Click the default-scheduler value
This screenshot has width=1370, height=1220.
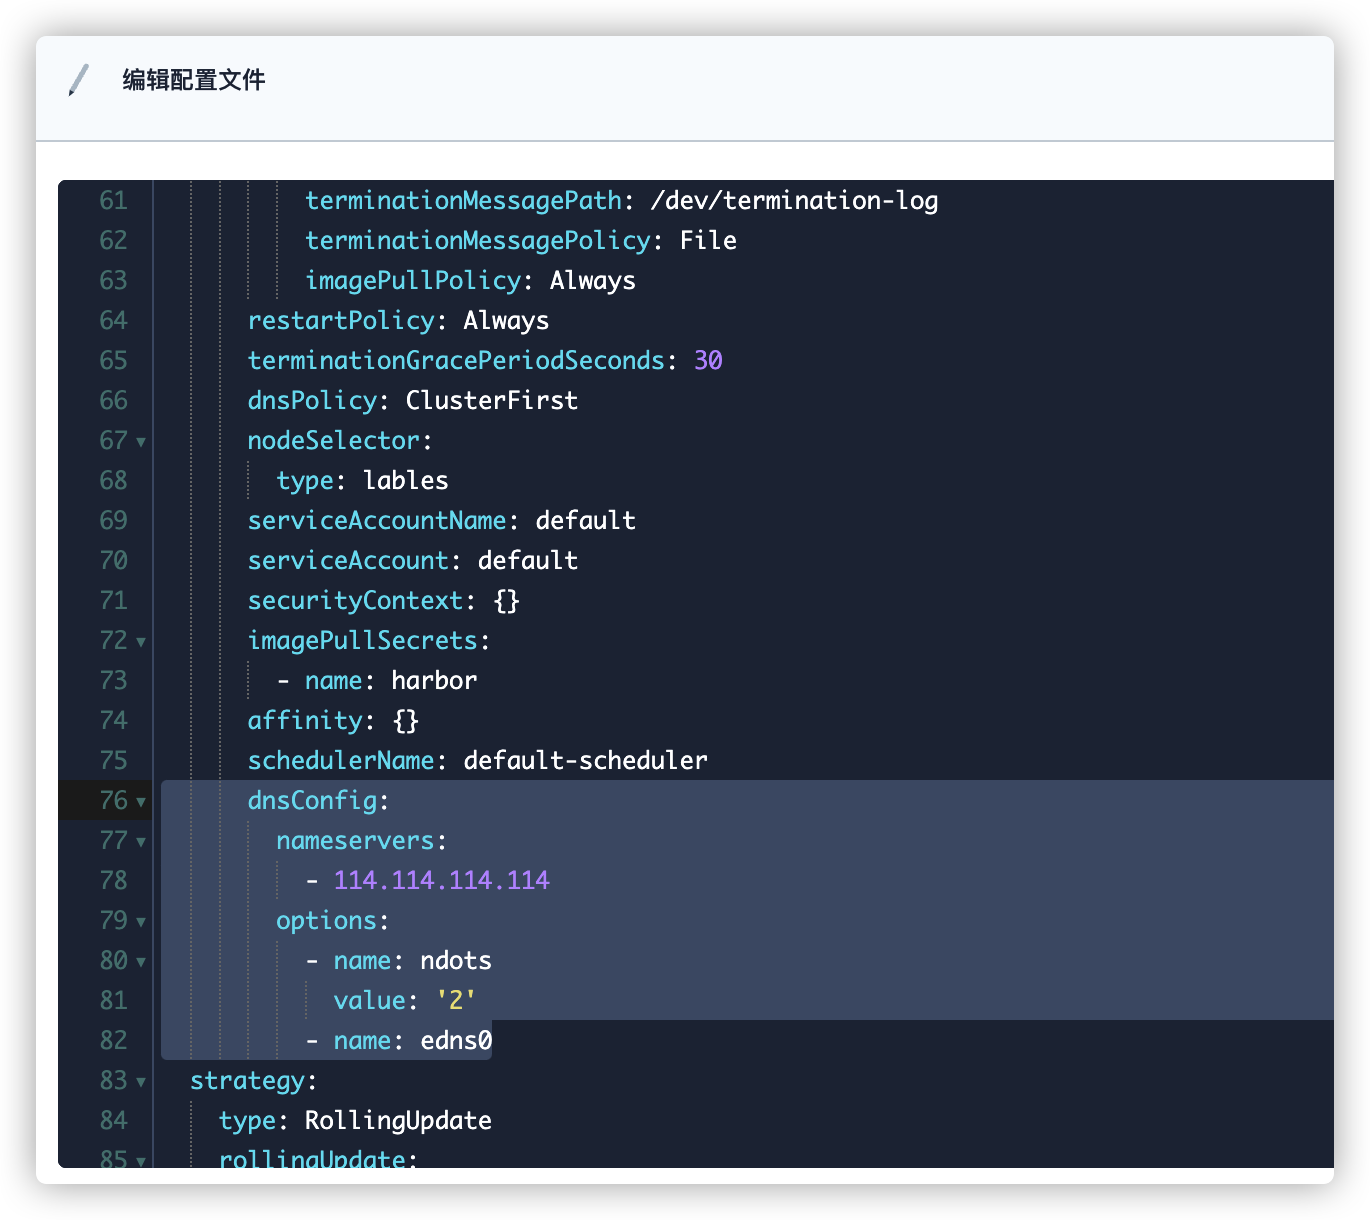[x=586, y=760]
